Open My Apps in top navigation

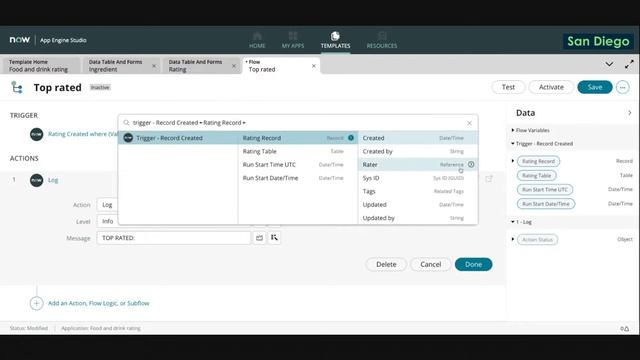[x=293, y=40]
